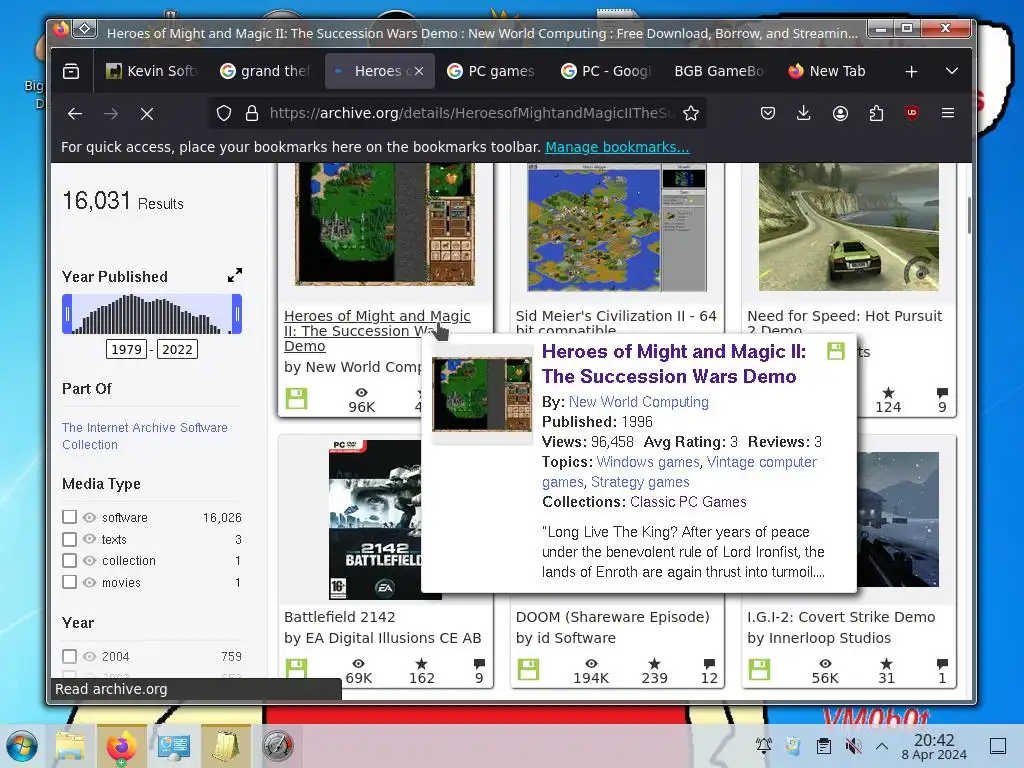Click reviews bubble on DOOM card
Image resolution: width=1024 pixels, height=768 pixels.
[x=710, y=664]
